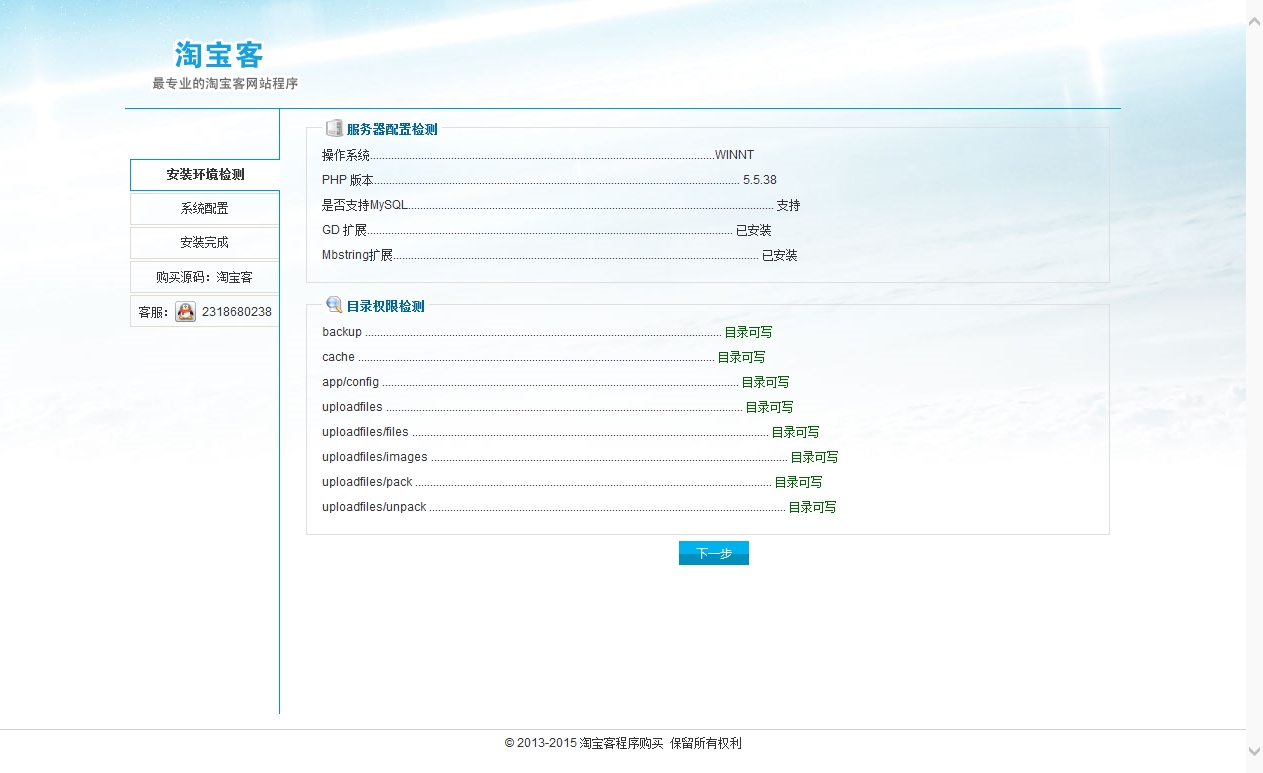Click 目录可写 status for uploadfiles row
1263x773 pixels.
click(769, 407)
